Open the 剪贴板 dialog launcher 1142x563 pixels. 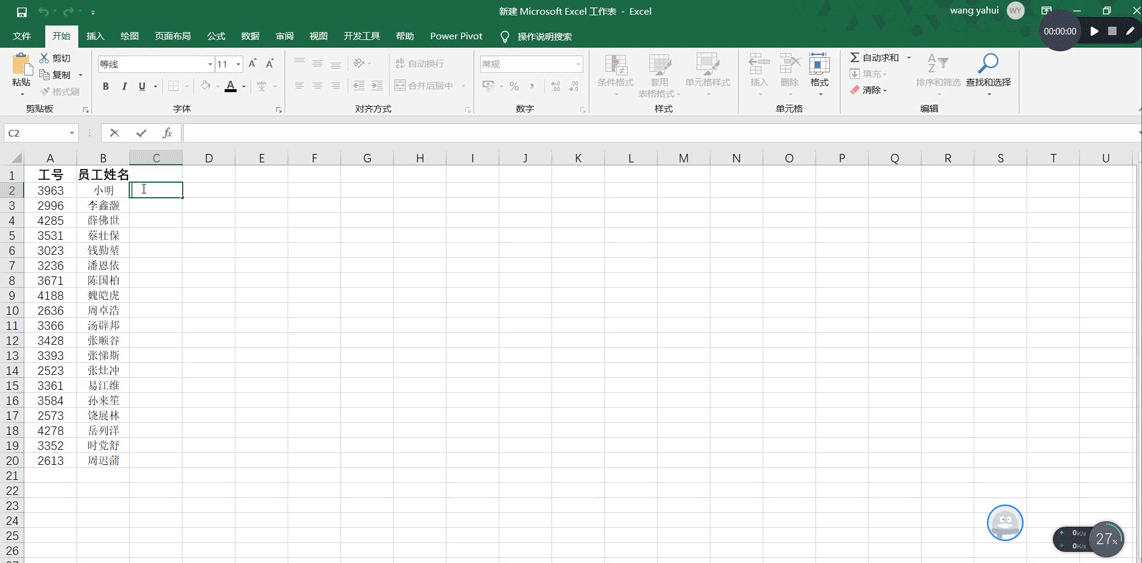coord(86,109)
